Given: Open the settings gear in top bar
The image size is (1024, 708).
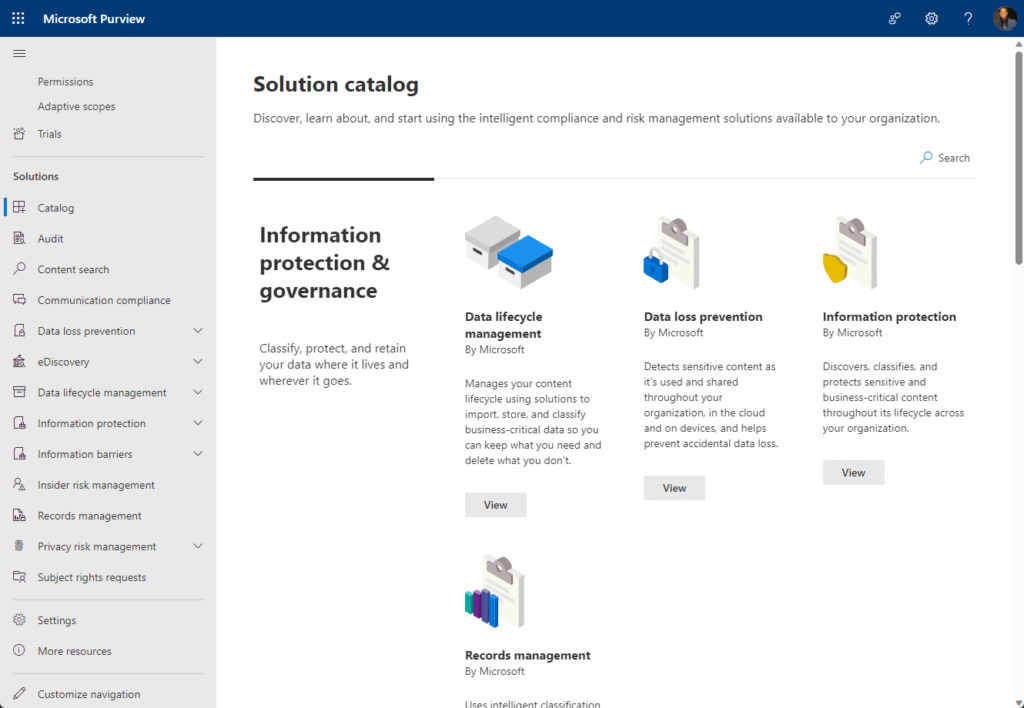Looking at the screenshot, I should pyautogui.click(x=931, y=18).
